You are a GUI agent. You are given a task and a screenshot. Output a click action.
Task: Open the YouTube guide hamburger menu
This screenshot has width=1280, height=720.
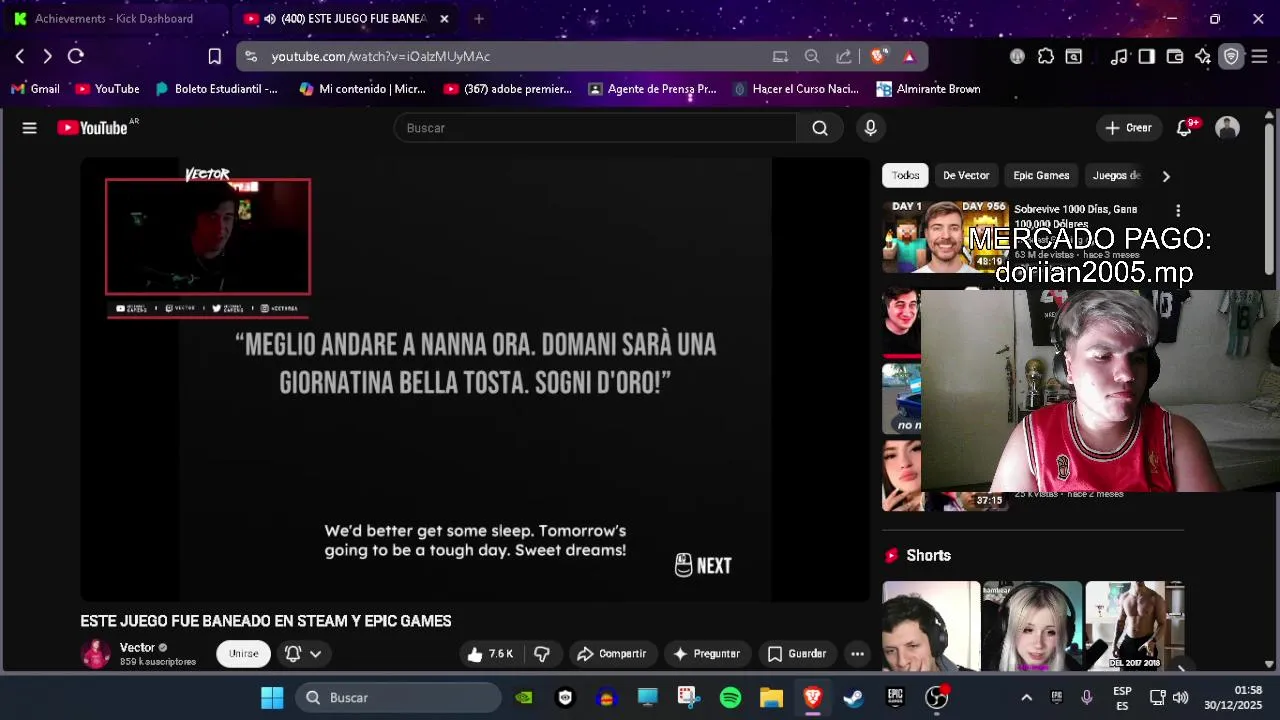(29, 128)
